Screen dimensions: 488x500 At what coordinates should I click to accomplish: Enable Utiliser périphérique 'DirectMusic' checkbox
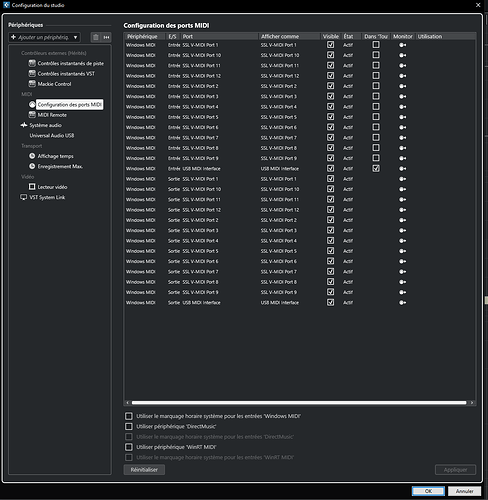click(x=129, y=426)
